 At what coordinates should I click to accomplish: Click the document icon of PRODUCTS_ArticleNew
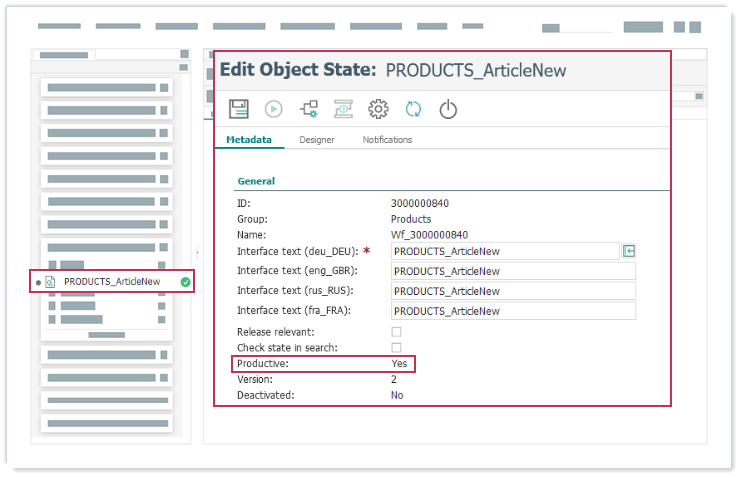coord(50,282)
